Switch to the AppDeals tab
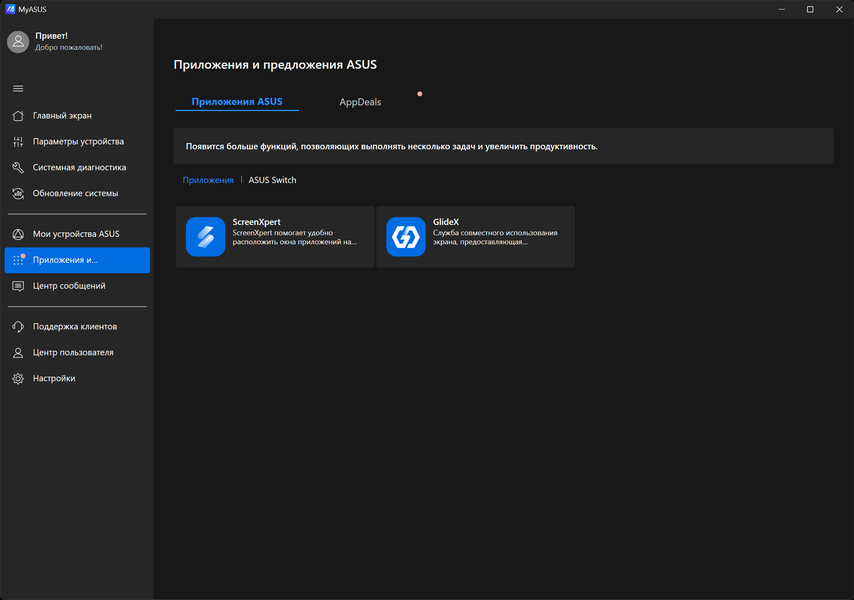This screenshot has width=854, height=600. pyautogui.click(x=360, y=102)
